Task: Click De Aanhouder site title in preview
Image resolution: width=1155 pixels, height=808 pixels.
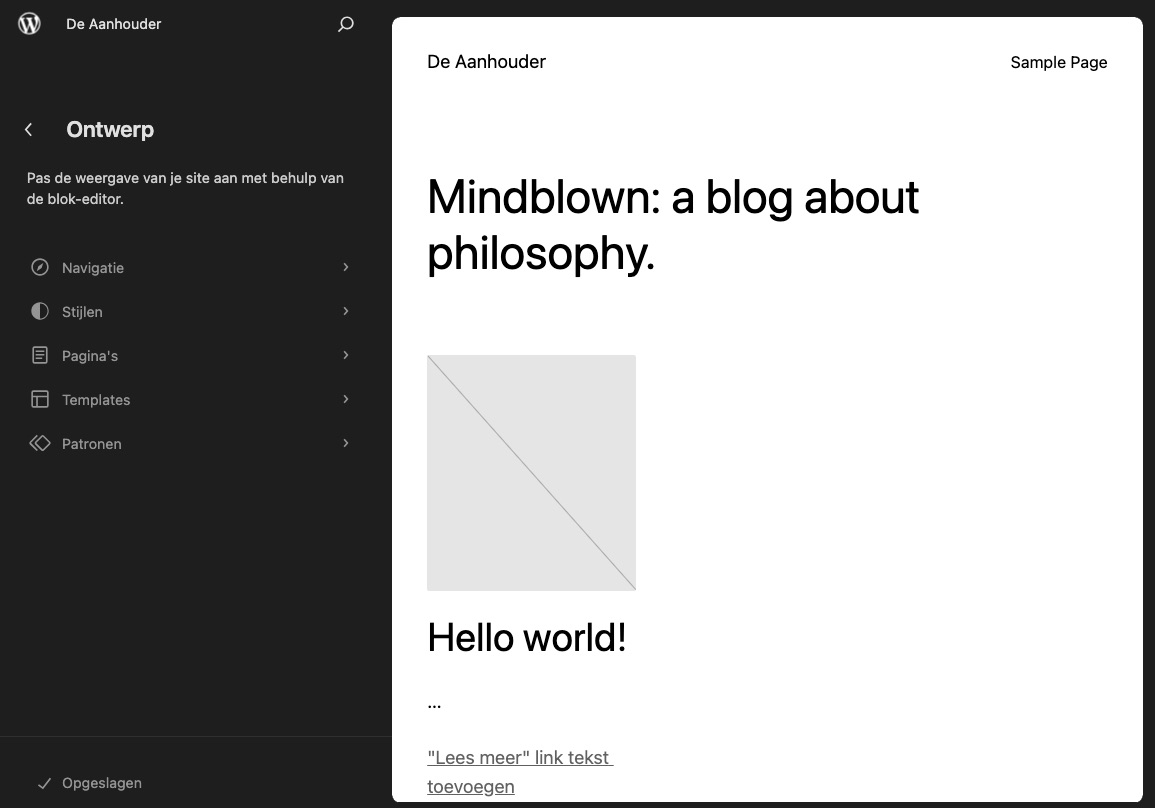Action: pyautogui.click(x=486, y=61)
